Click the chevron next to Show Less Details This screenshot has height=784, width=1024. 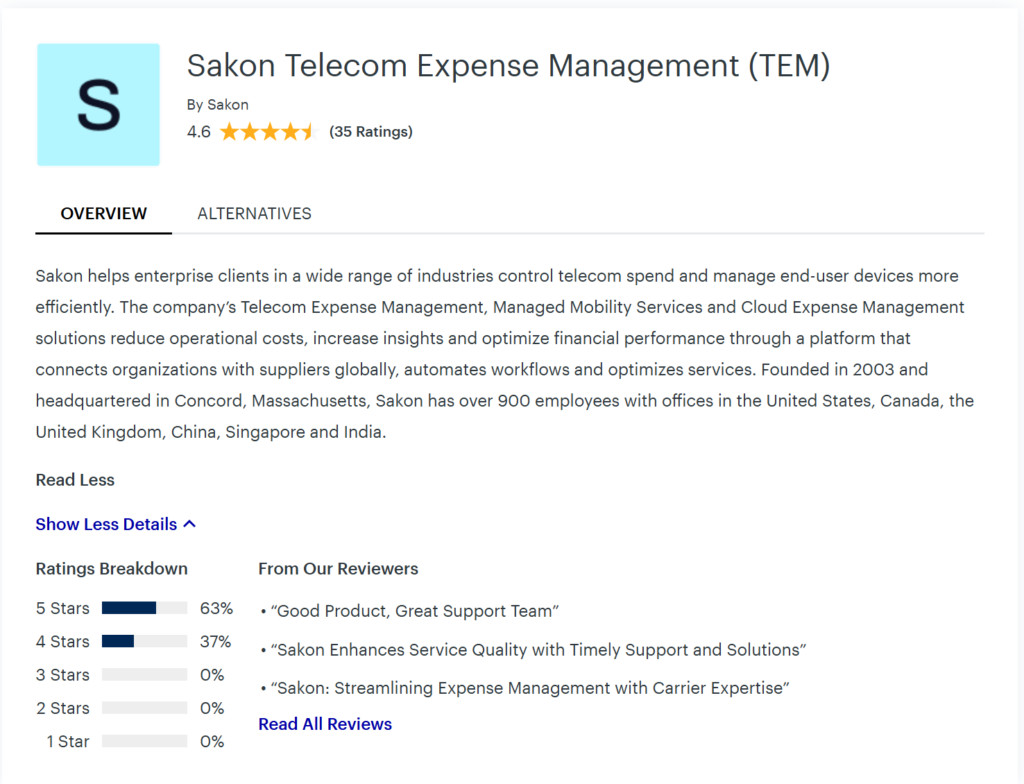click(x=190, y=524)
